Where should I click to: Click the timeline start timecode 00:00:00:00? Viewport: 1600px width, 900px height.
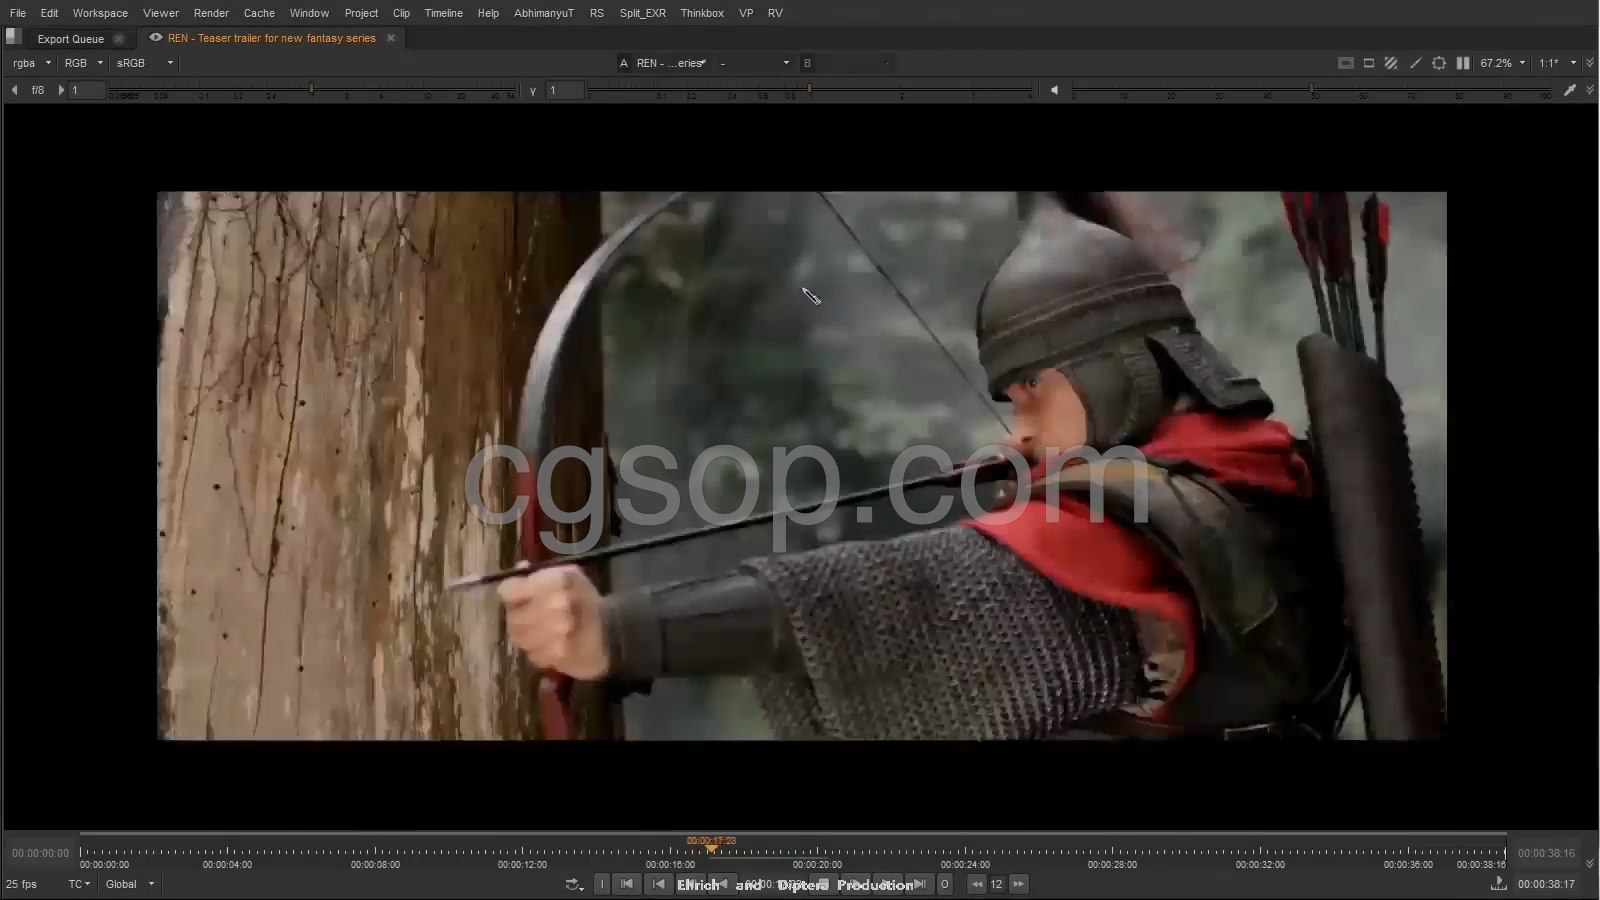[41, 853]
